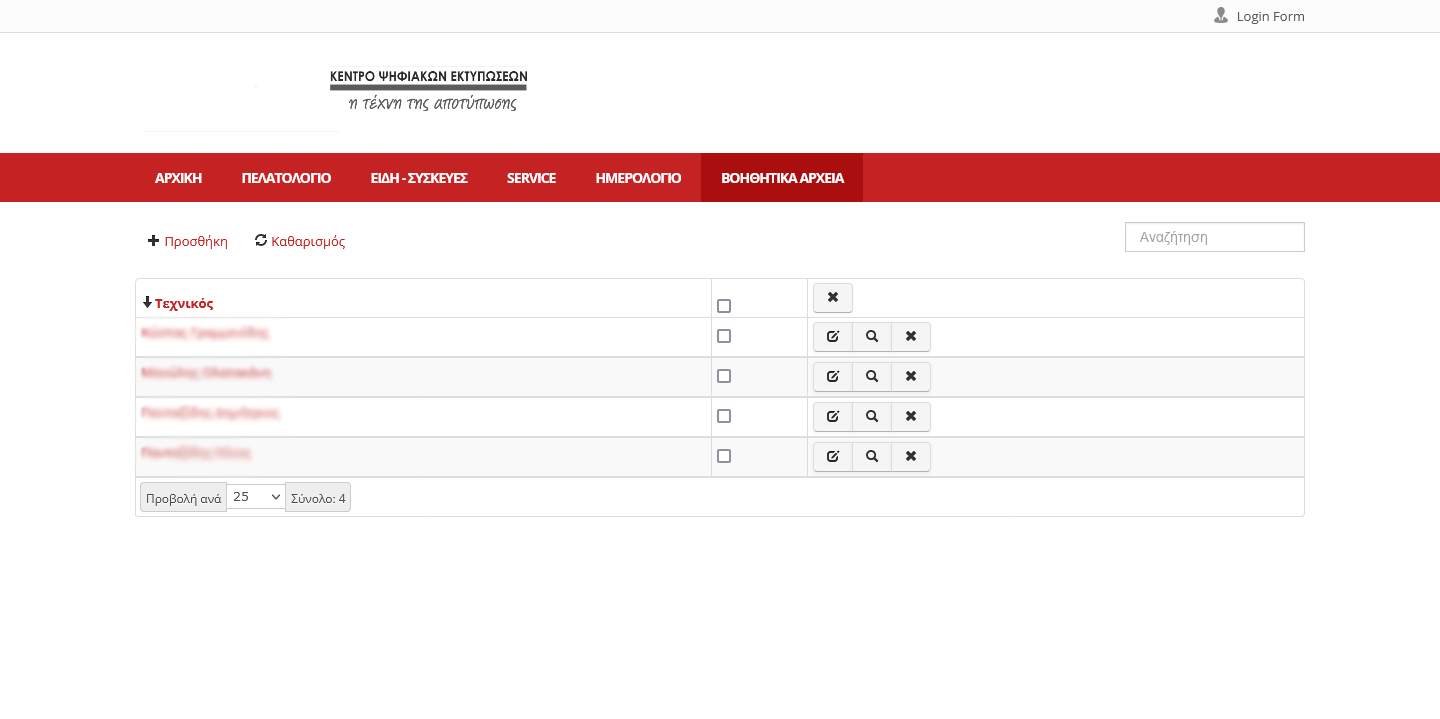1440x719 pixels.
Task: Focus the Αναζήτηση search field
Action: tap(1214, 238)
